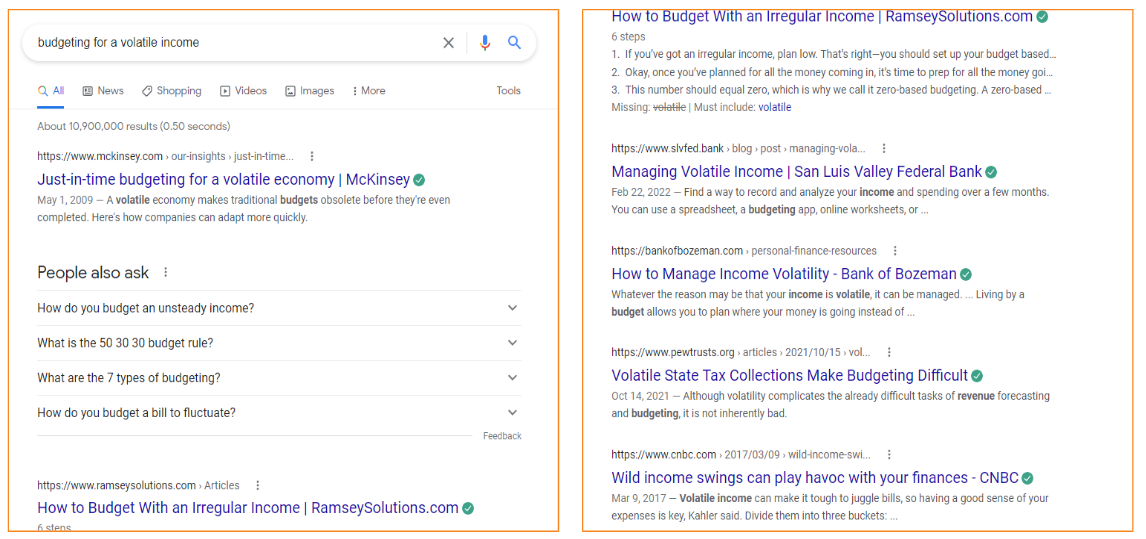Open 'Just-in-time budgeting for a volatile economy' link
Screen dimensions: 1146x539
(224, 179)
